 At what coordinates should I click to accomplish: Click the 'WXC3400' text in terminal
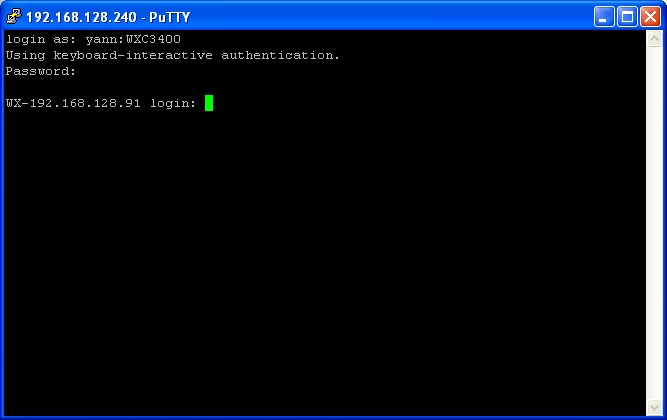pyautogui.click(x=154, y=40)
